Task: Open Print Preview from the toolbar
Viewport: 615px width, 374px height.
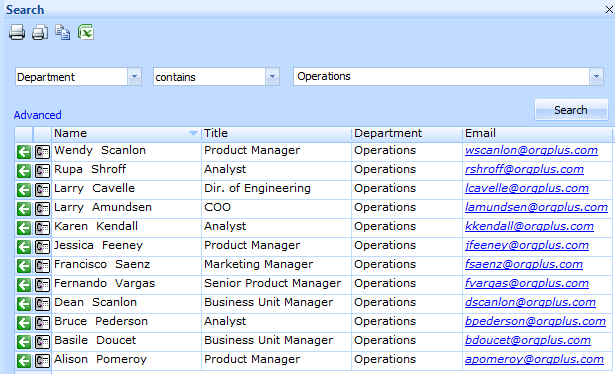Action: (x=40, y=32)
